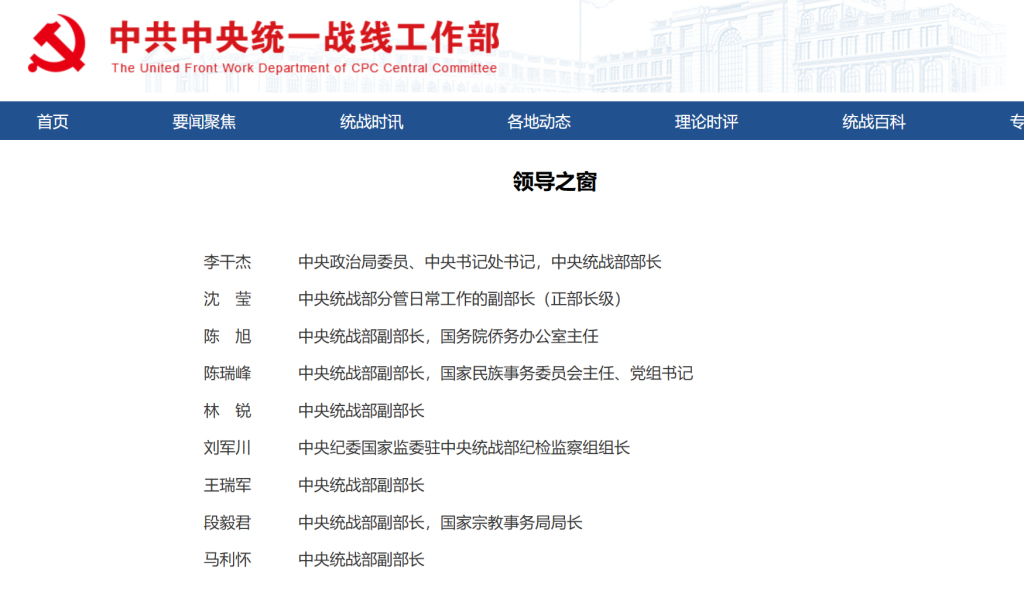Click the 中共中央统一战线工作部 site title
Image resolution: width=1024 pixels, height=594 pixels.
tap(304, 37)
